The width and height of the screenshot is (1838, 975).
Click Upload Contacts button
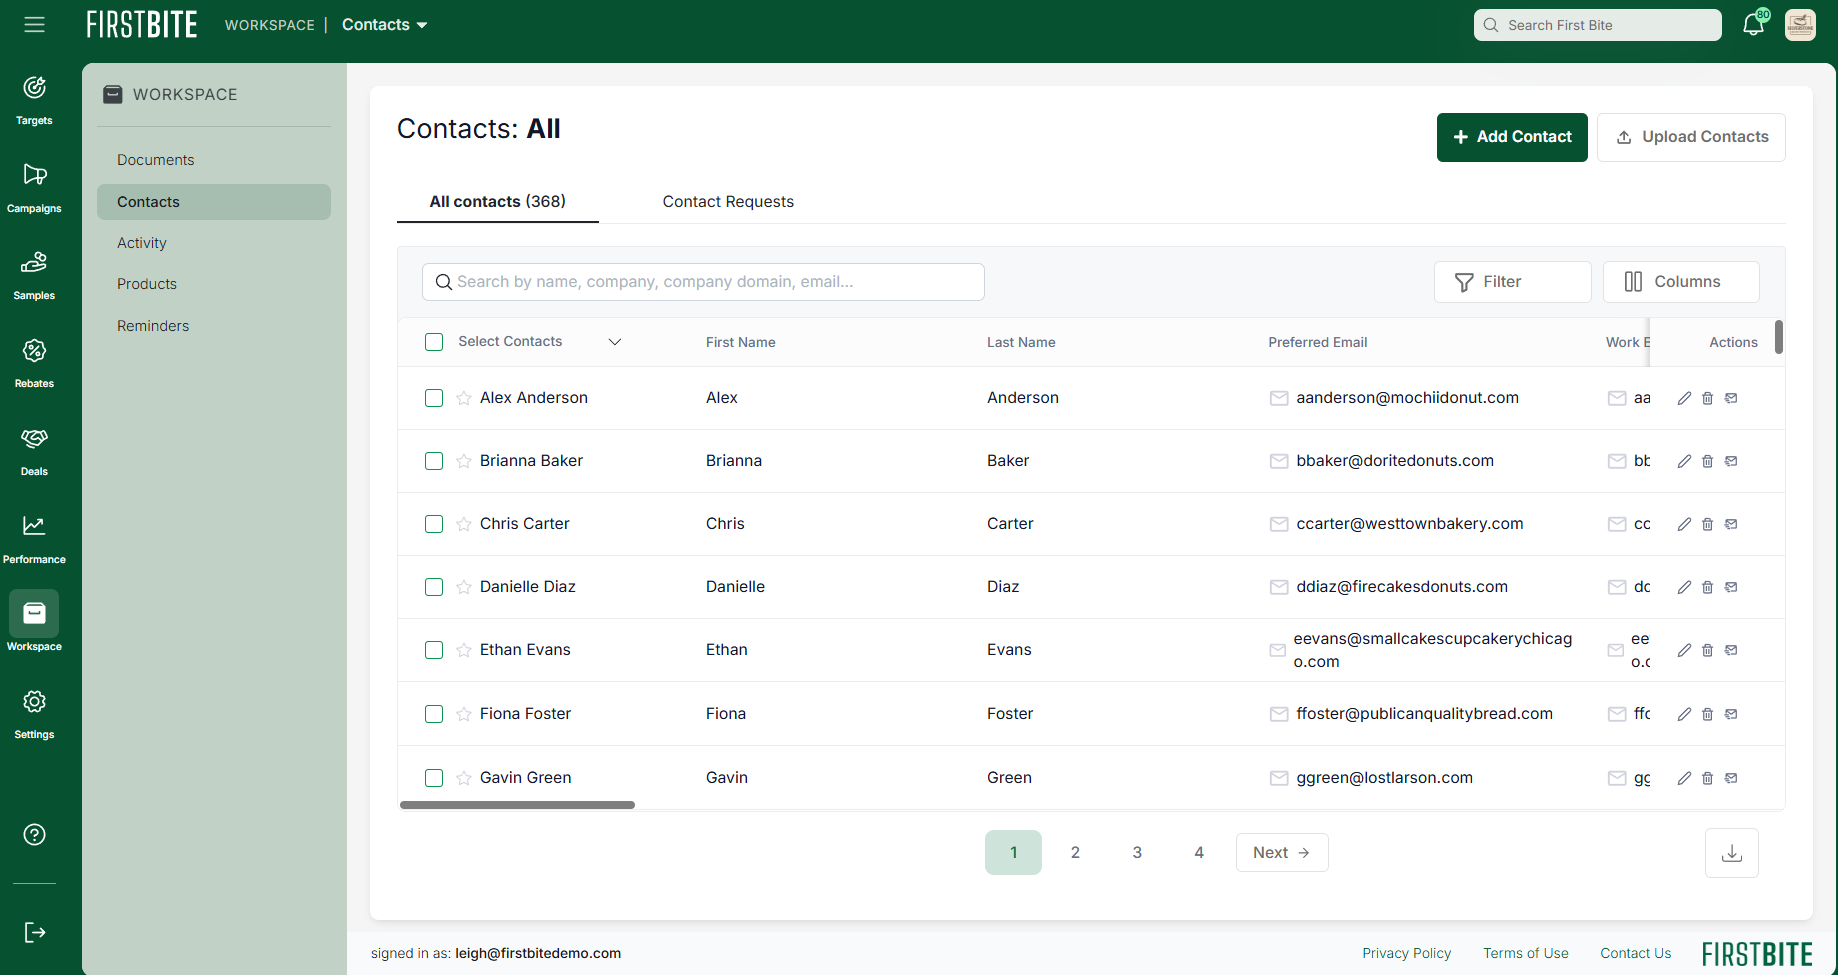(1691, 137)
